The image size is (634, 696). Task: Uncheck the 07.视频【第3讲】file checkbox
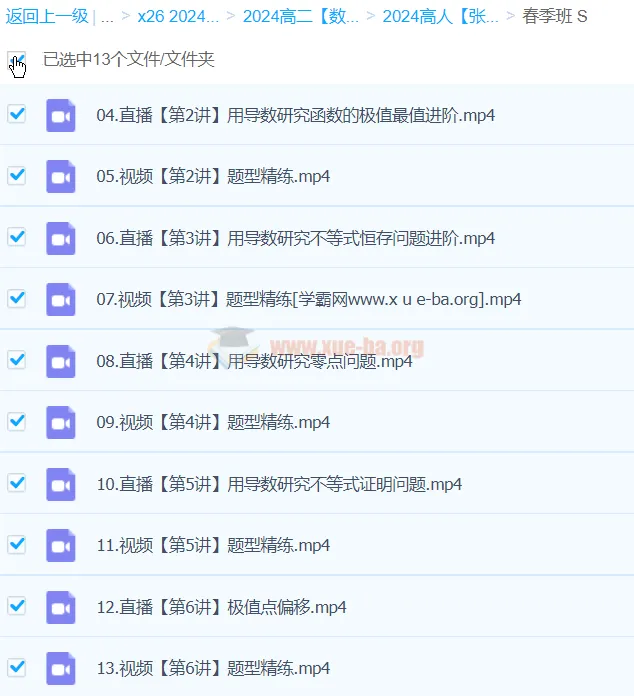tap(16, 298)
